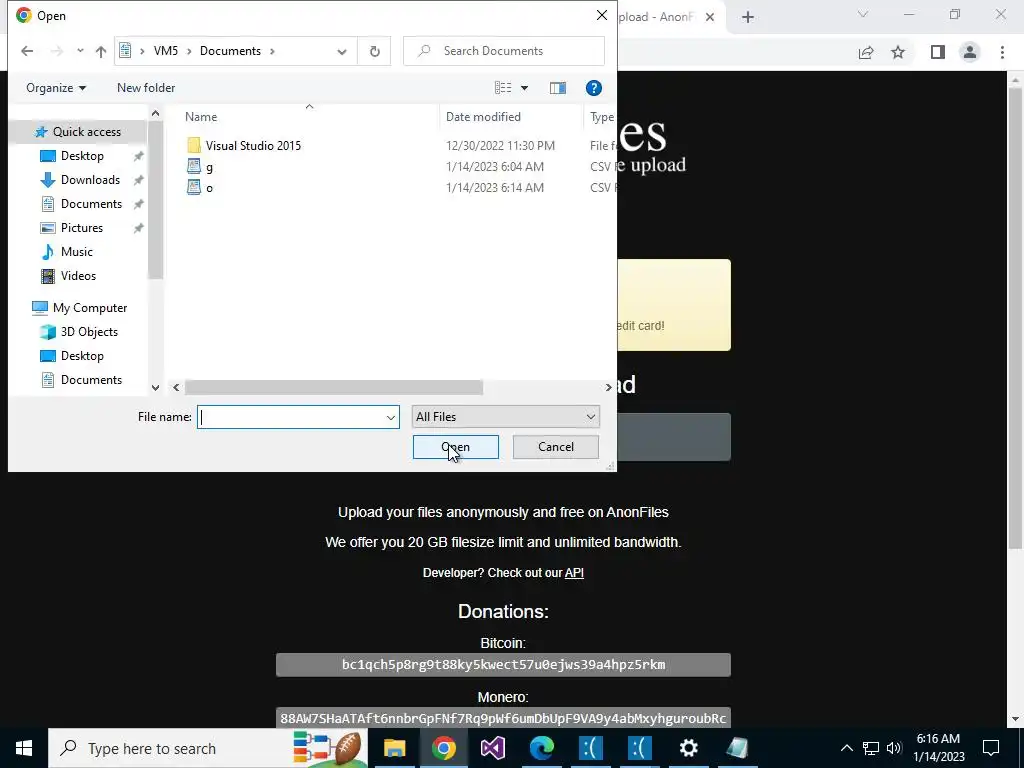Click the folder icon of Visual Studio 2015
Image resolution: width=1024 pixels, height=768 pixels.
click(194, 146)
